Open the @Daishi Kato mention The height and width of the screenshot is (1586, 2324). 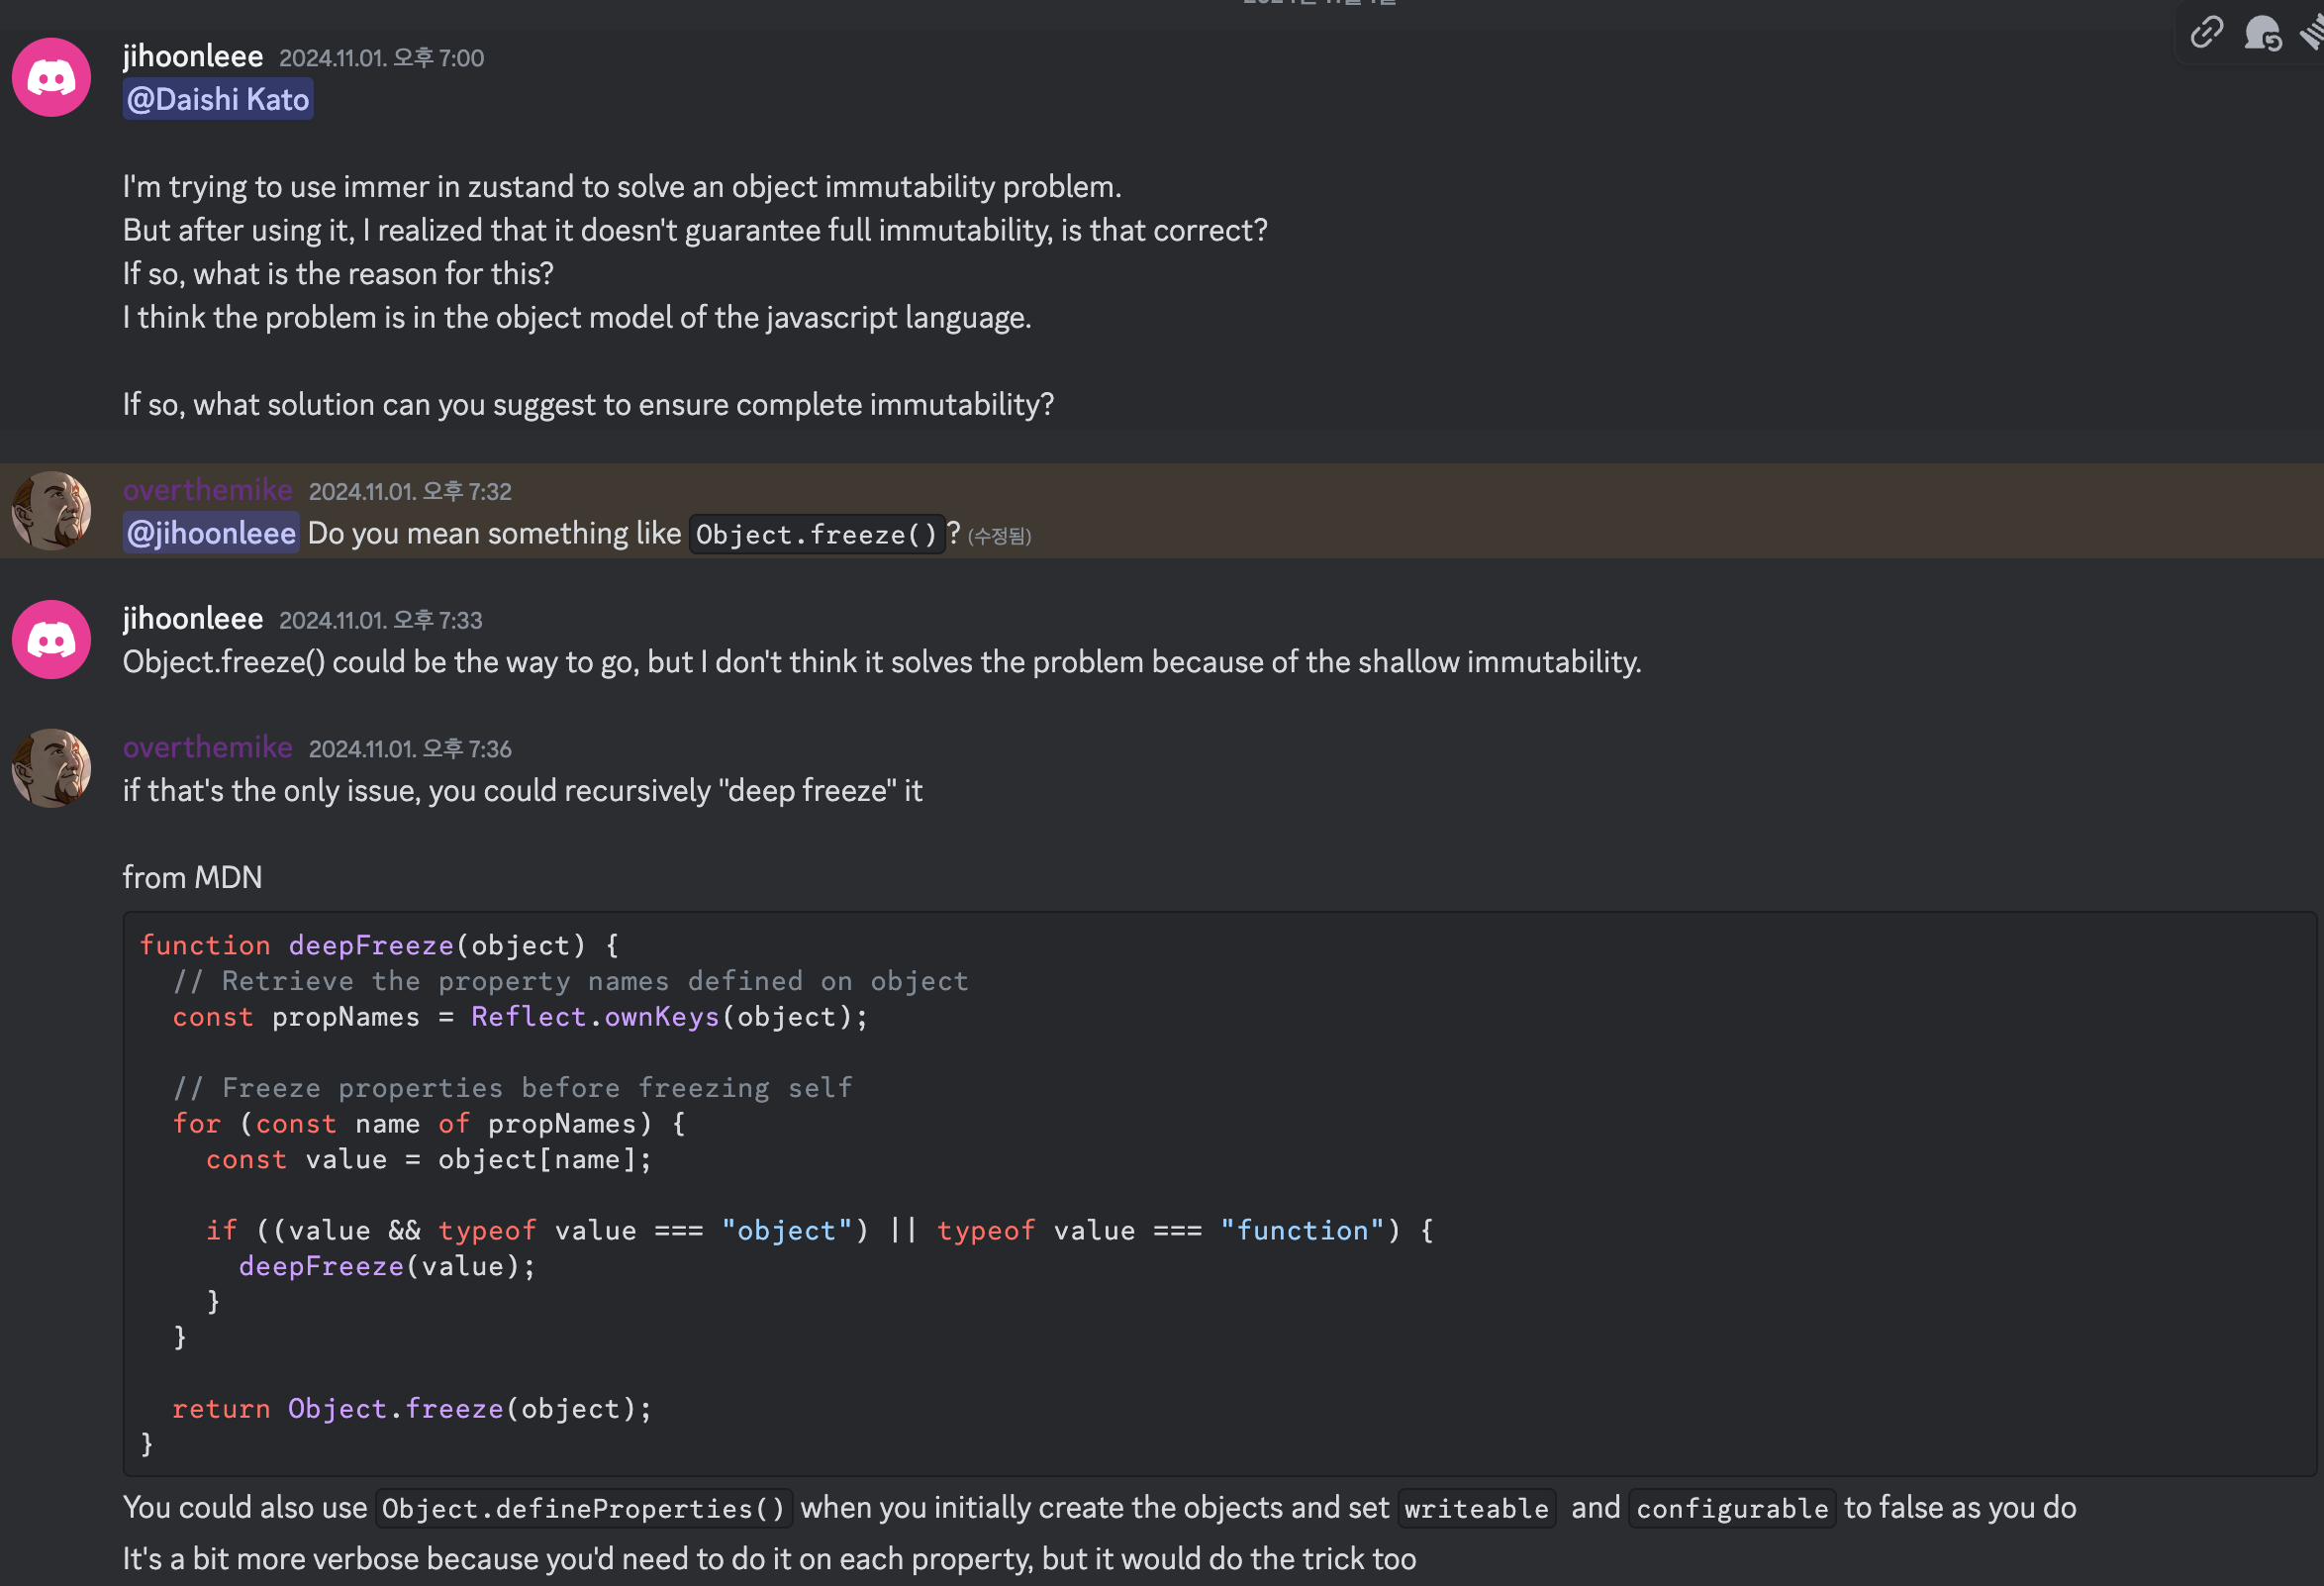click(218, 100)
